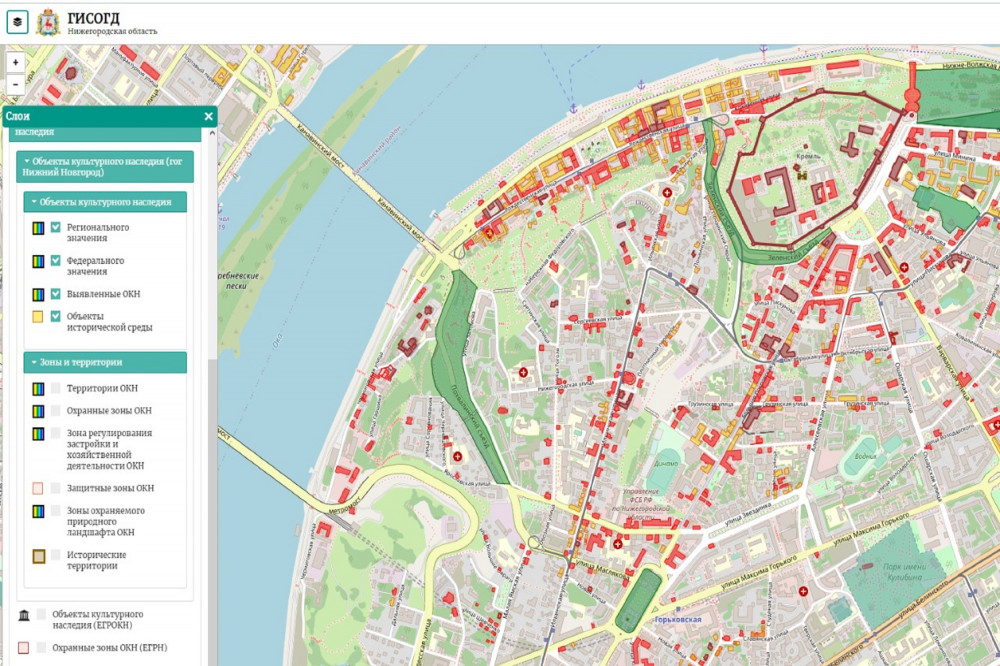Click the Защитные зоны ОКН color swatch

tap(37, 488)
